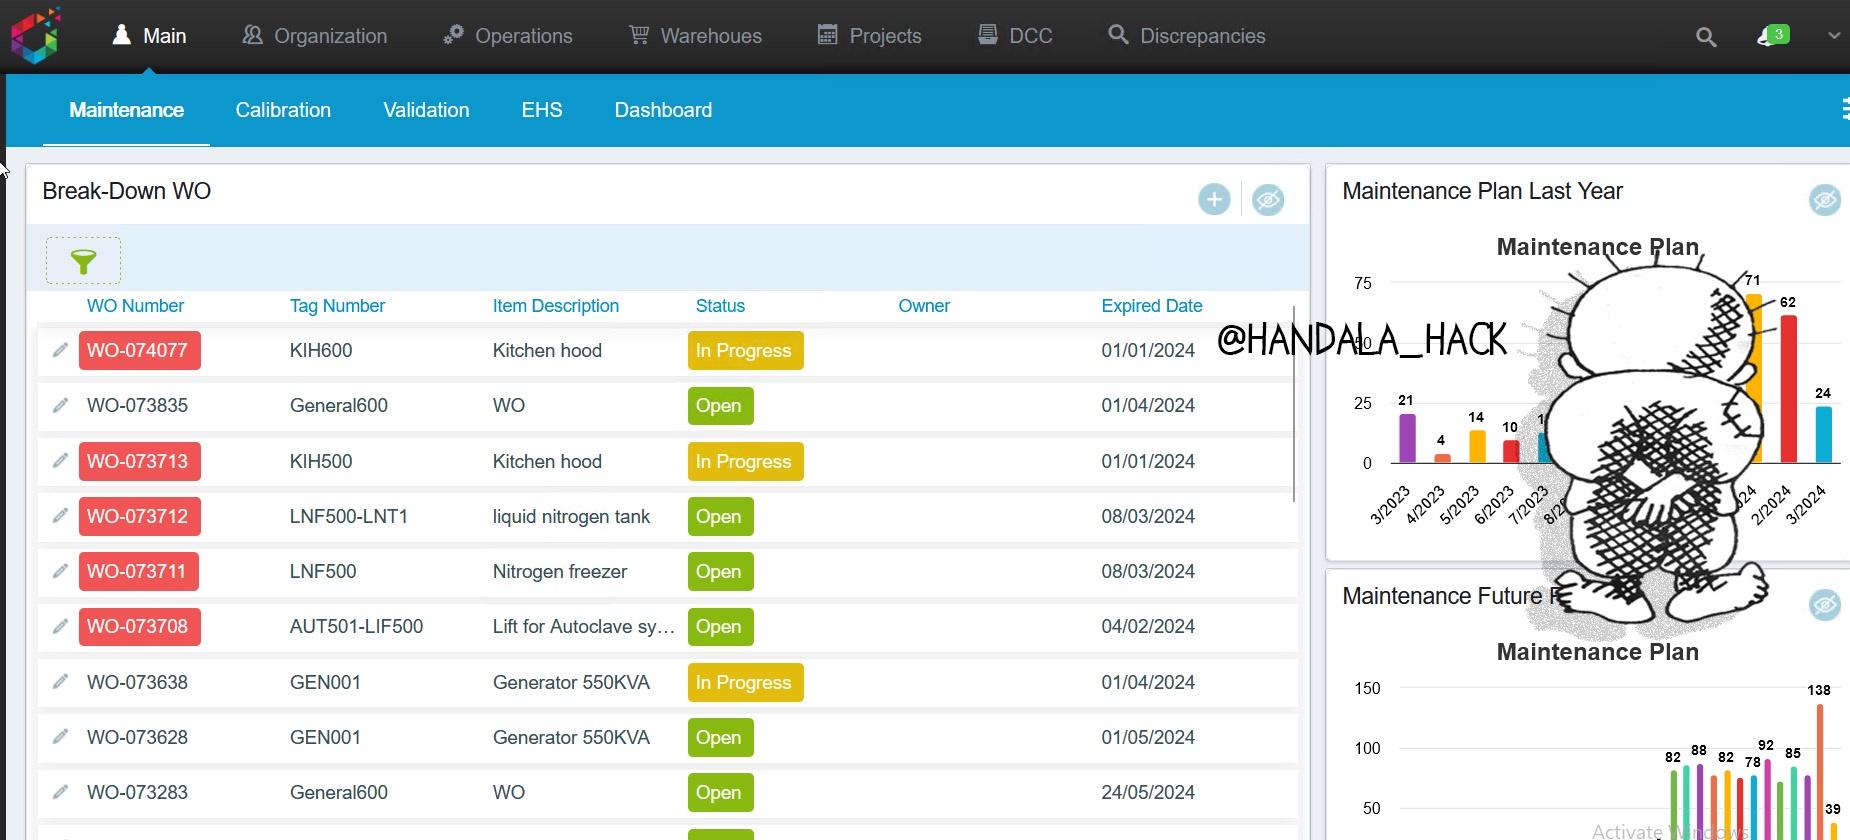Select the edit pencil beside WO-073638

coord(60,682)
